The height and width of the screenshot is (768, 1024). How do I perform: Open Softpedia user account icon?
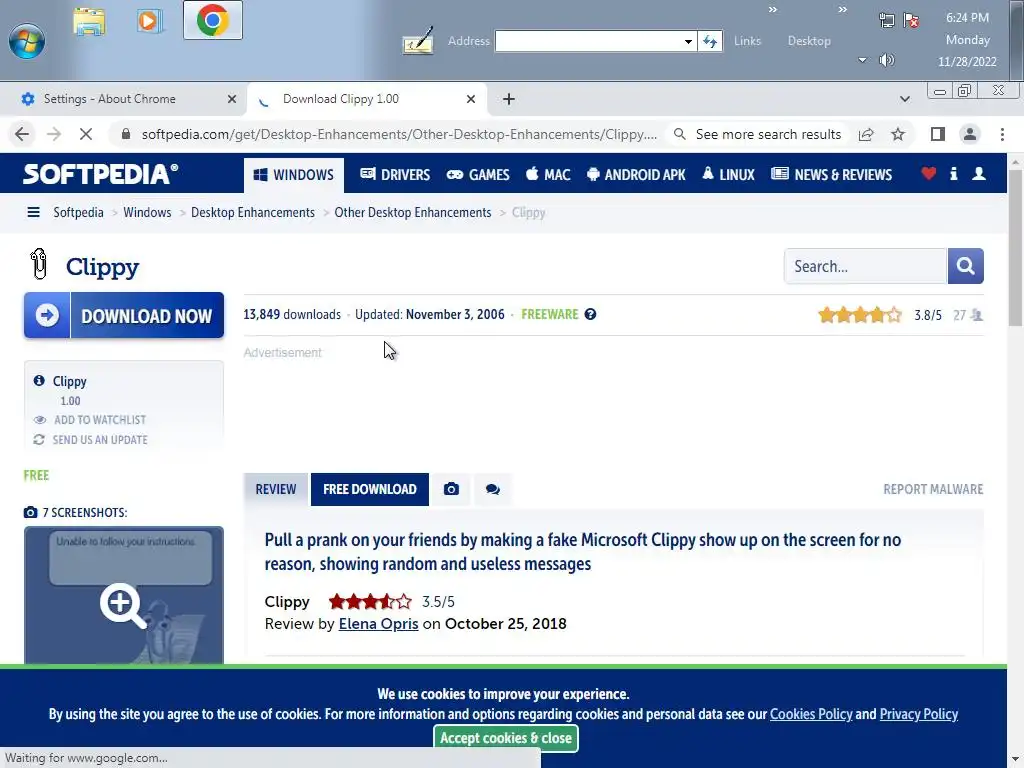[x=979, y=174]
